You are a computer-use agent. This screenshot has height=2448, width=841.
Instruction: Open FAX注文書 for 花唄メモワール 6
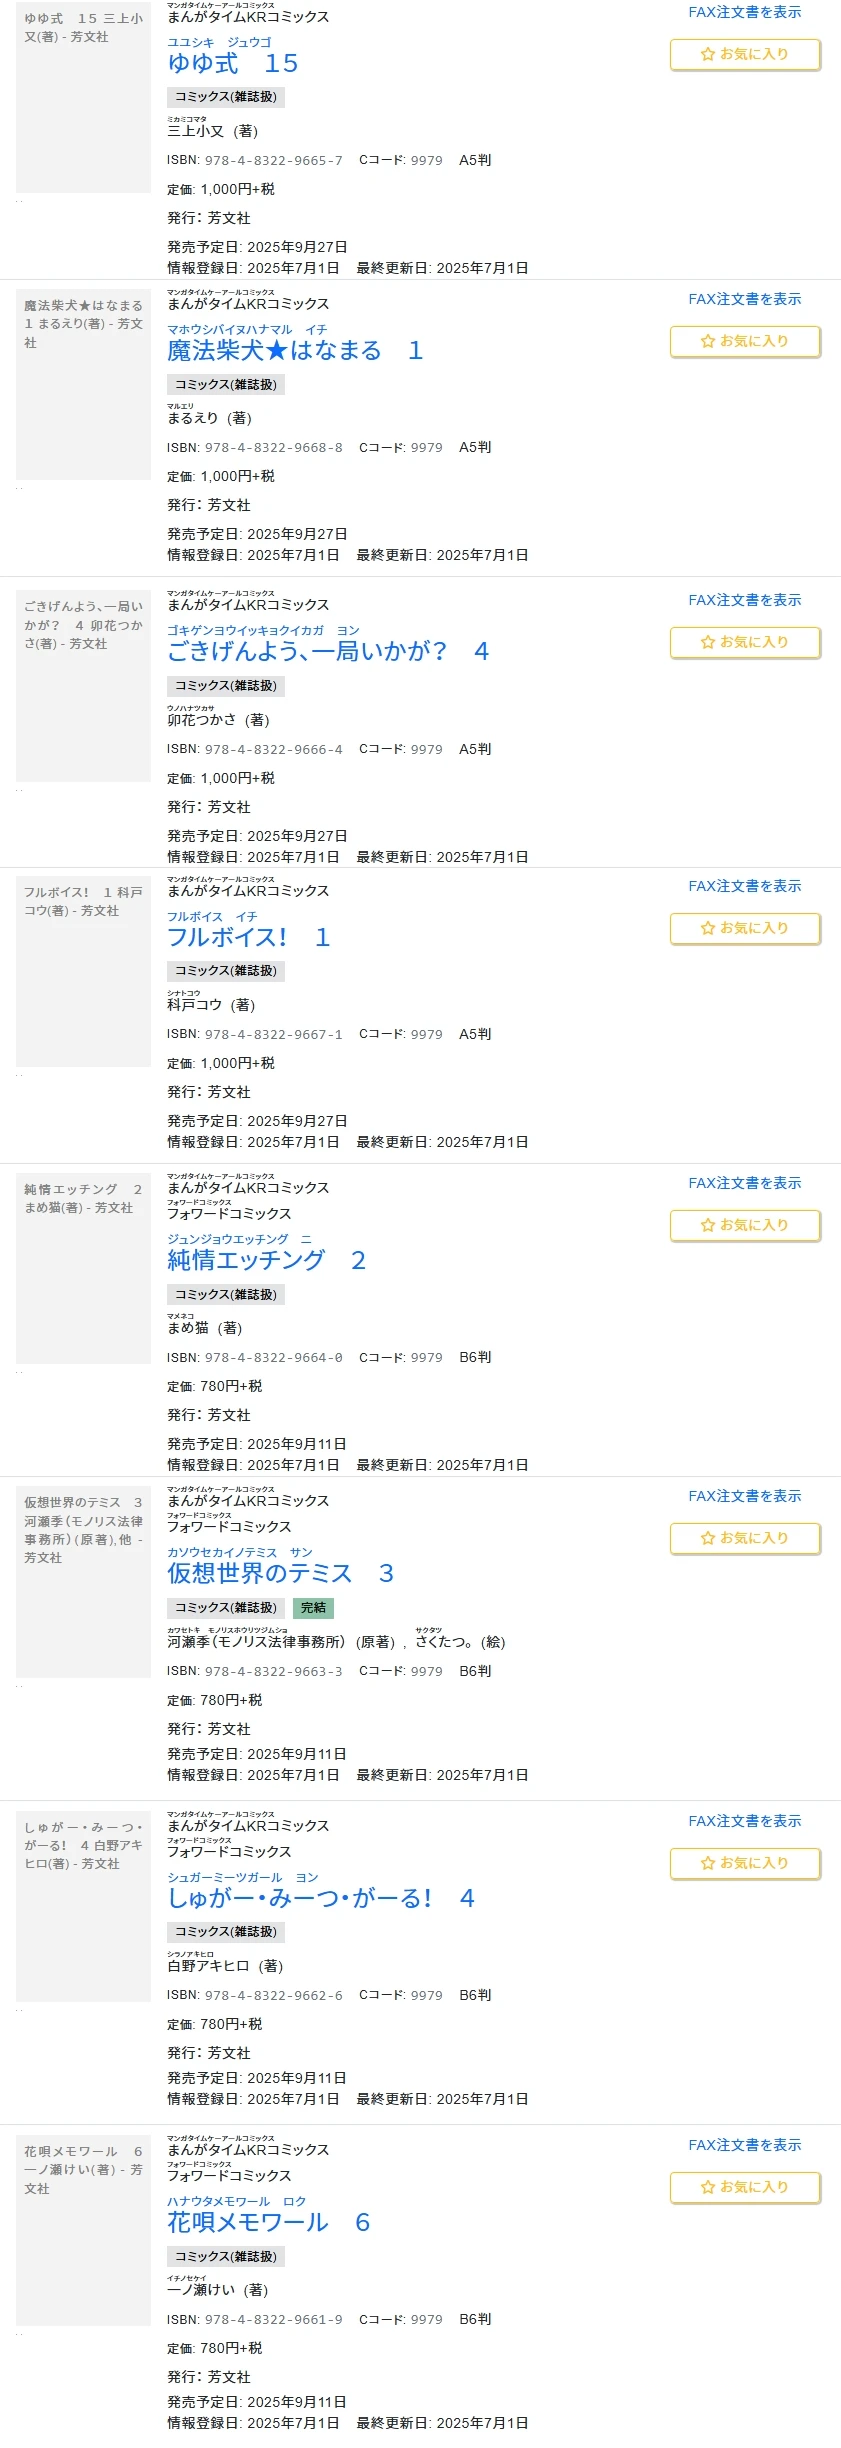745,2145
